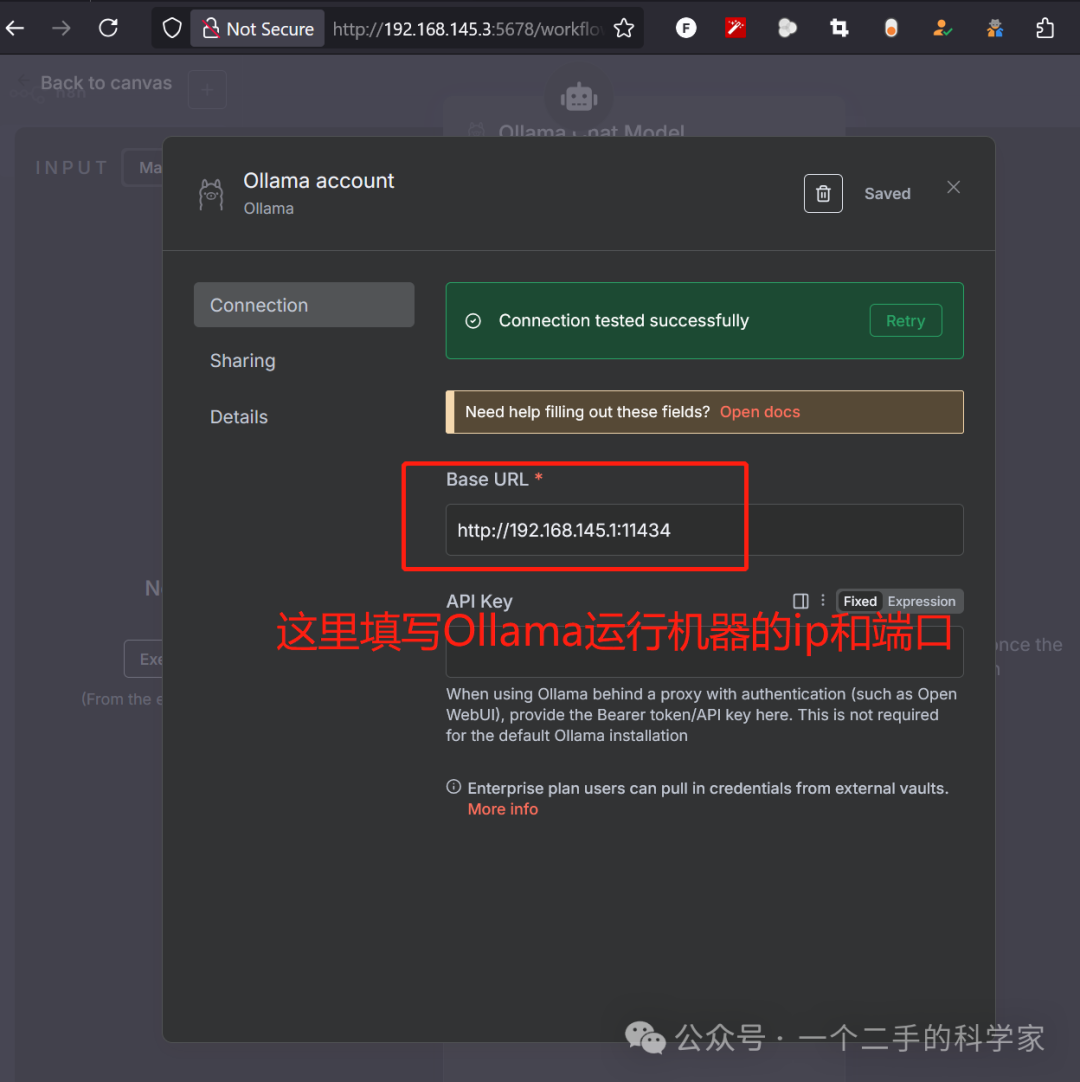
Task: Set API Key mode to Expression
Action: pyautogui.click(x=921, y=601)
